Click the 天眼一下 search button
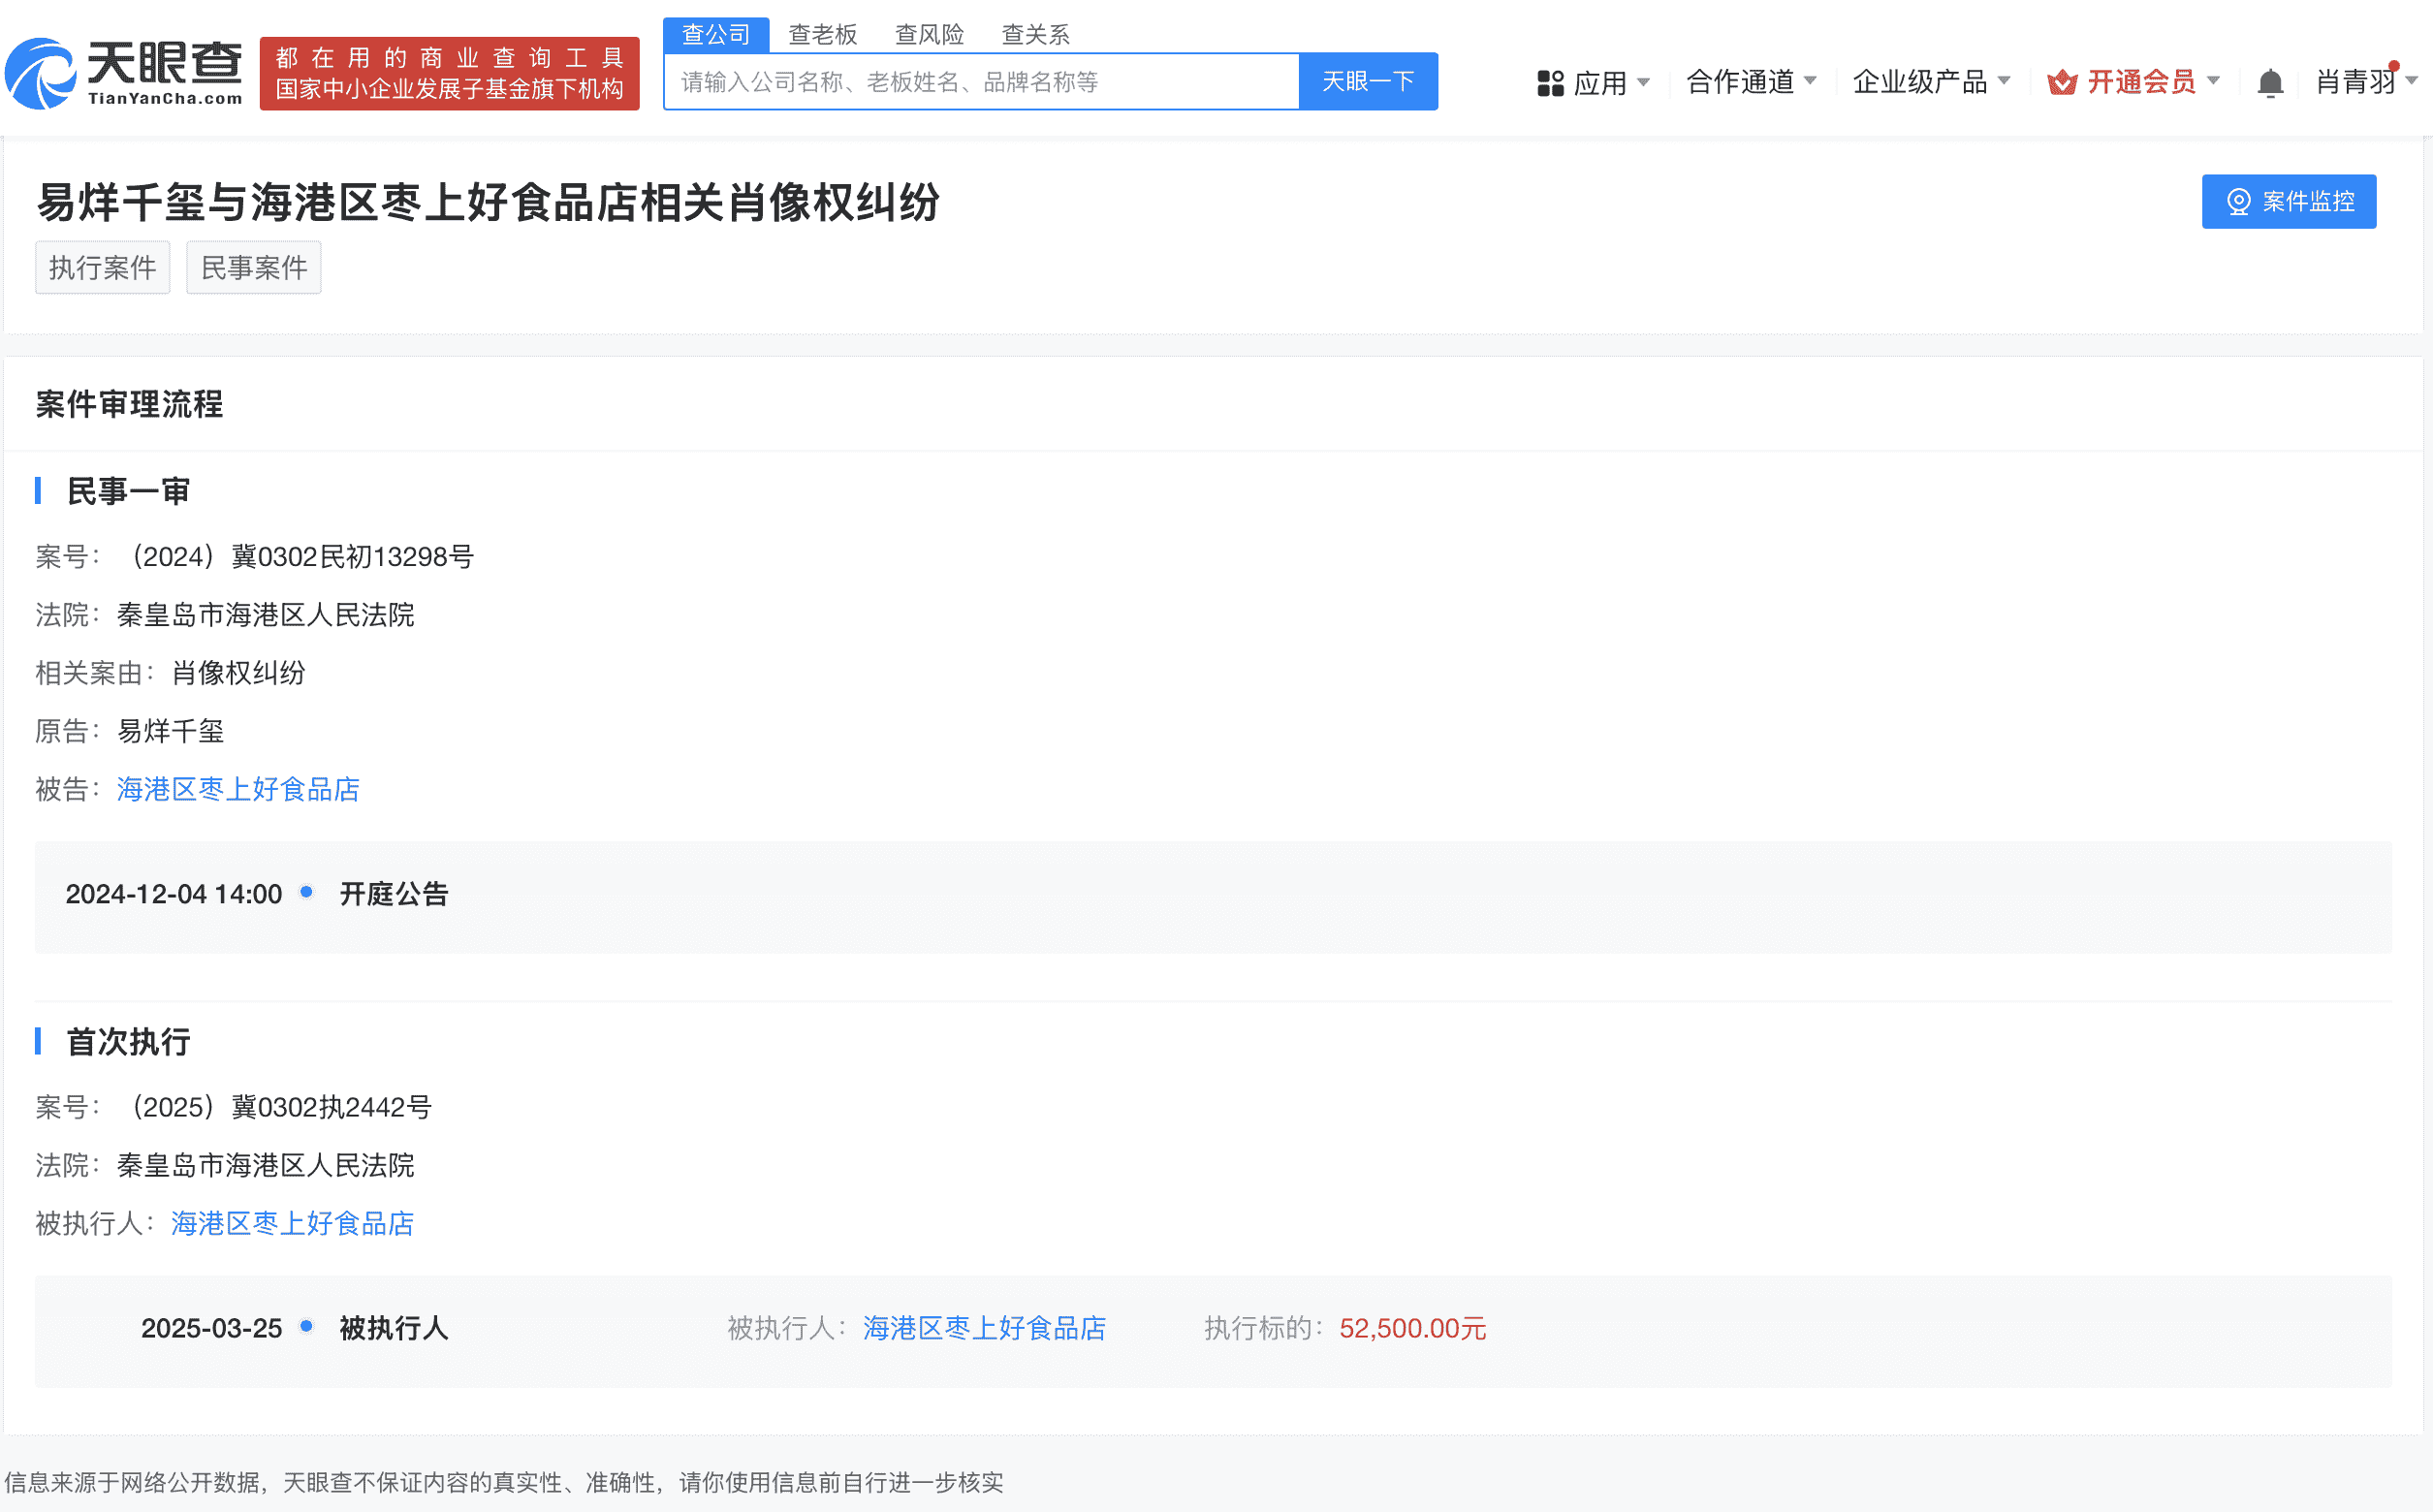 click(1368, 81)
